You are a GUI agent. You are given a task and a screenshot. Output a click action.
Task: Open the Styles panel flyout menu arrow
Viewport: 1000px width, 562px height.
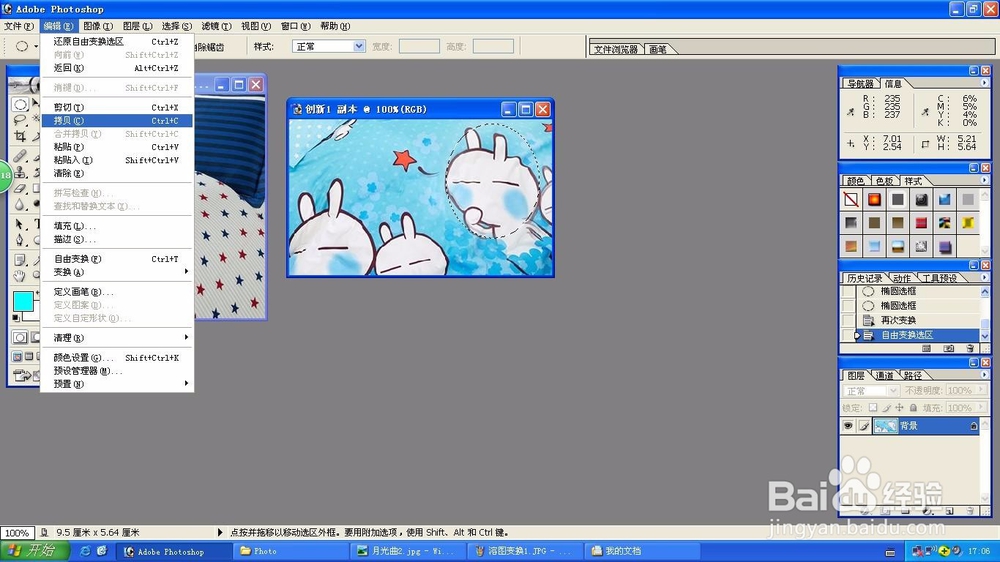coord(984,181)
